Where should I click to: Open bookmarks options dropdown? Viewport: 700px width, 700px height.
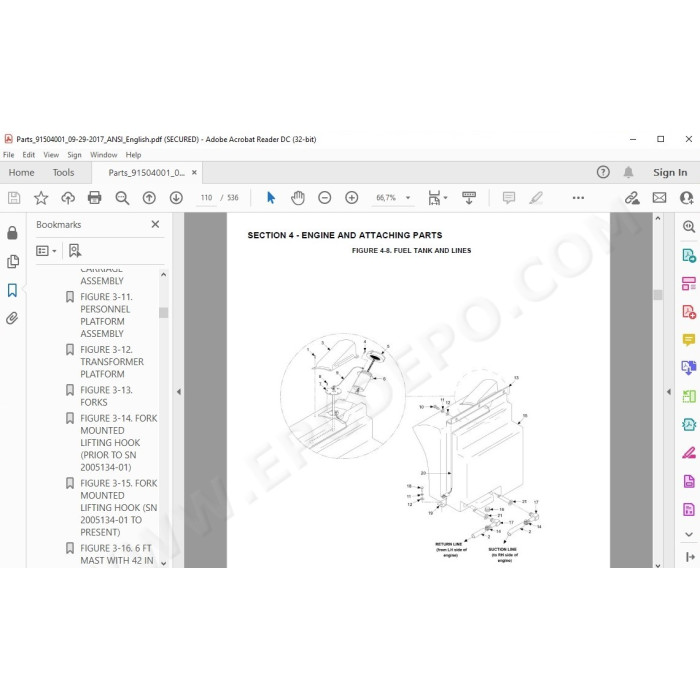click(46, 251)
